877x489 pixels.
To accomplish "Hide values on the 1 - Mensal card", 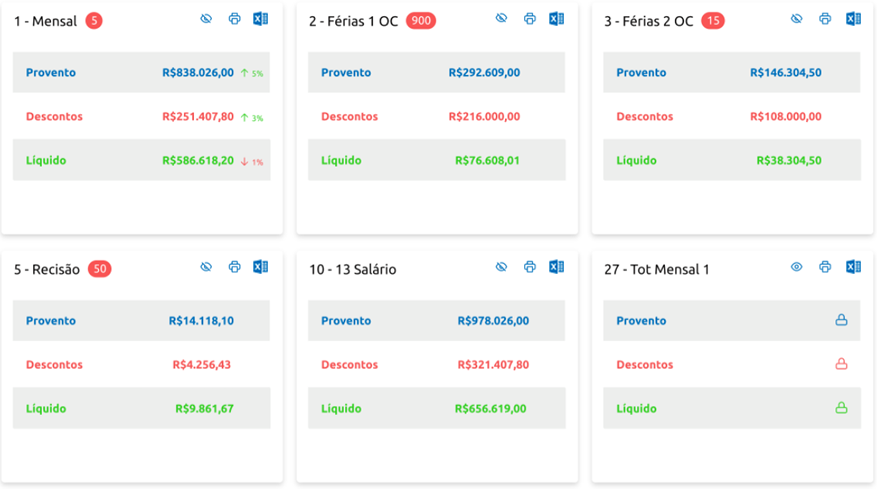I will (206, 19).
